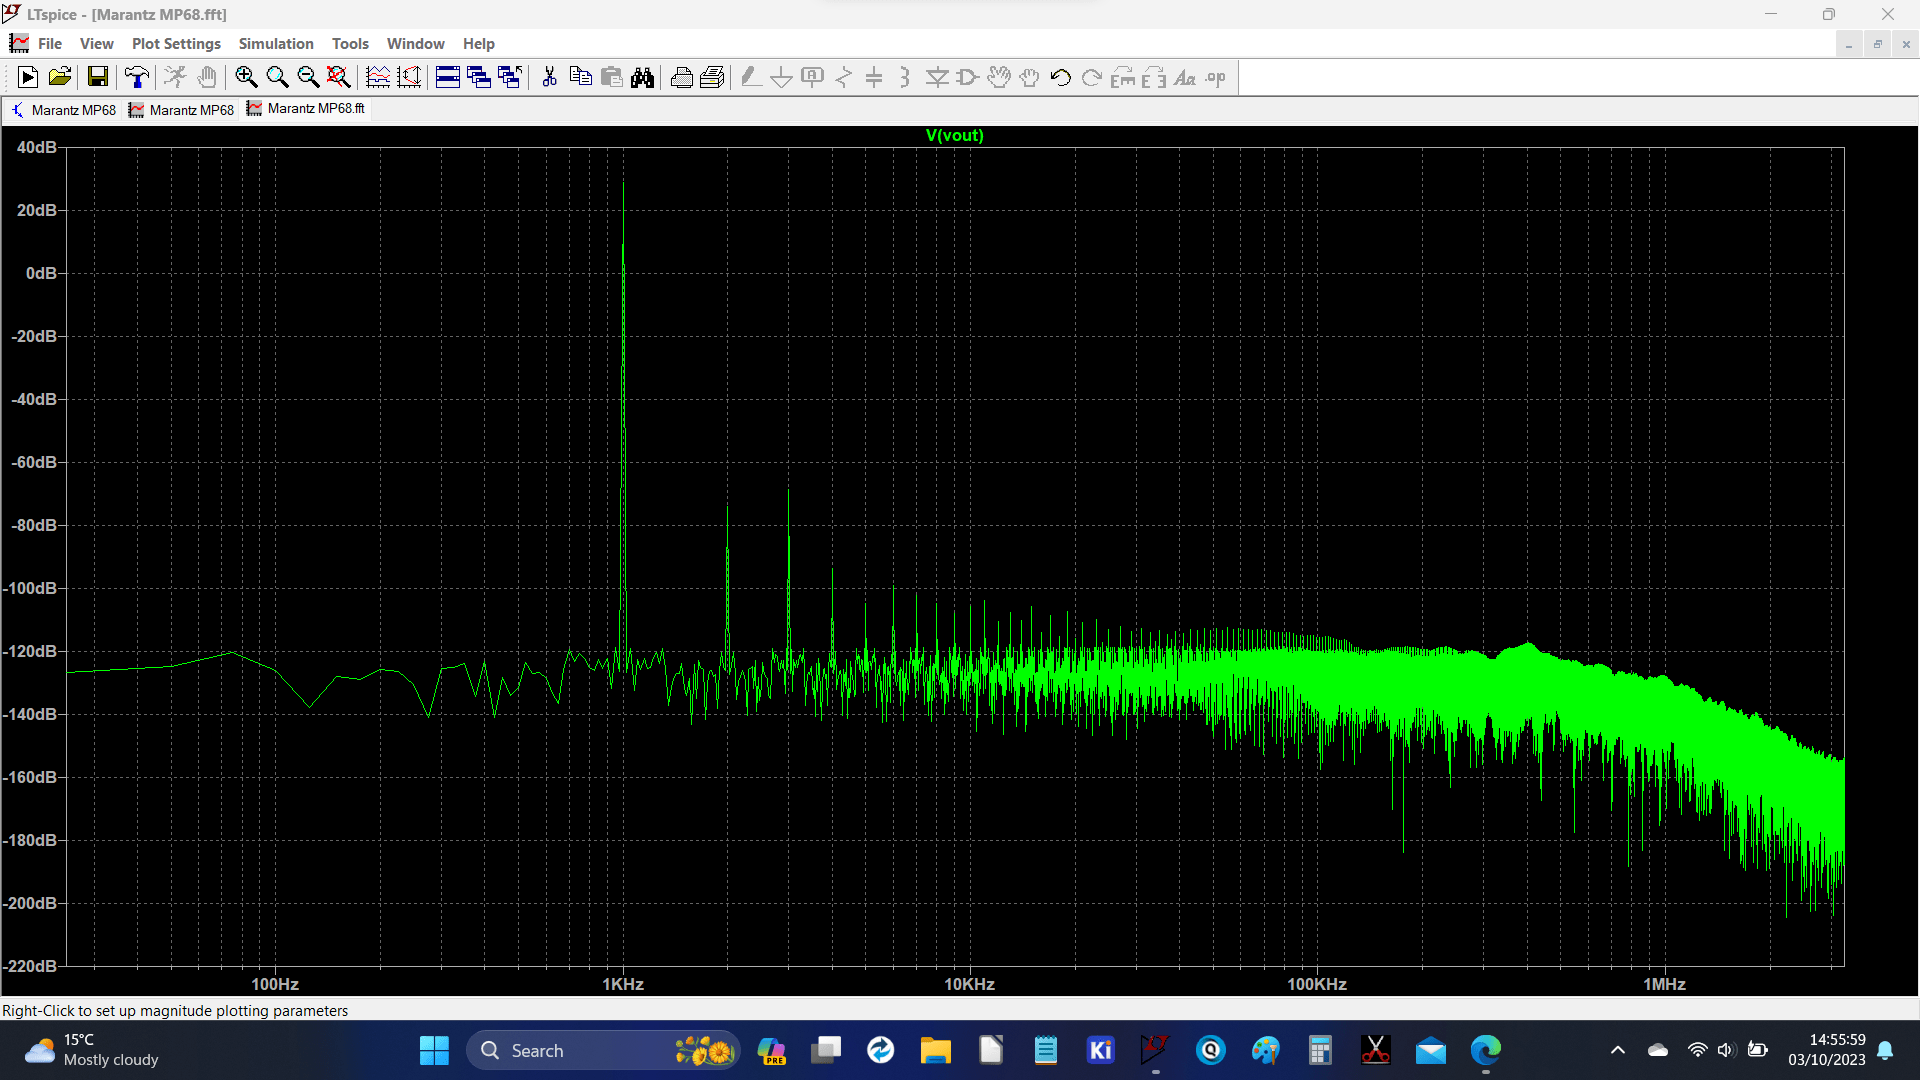Click the Print Setup printer icon
This screenshot has width=1920, height=1080.
click(682, 77)
